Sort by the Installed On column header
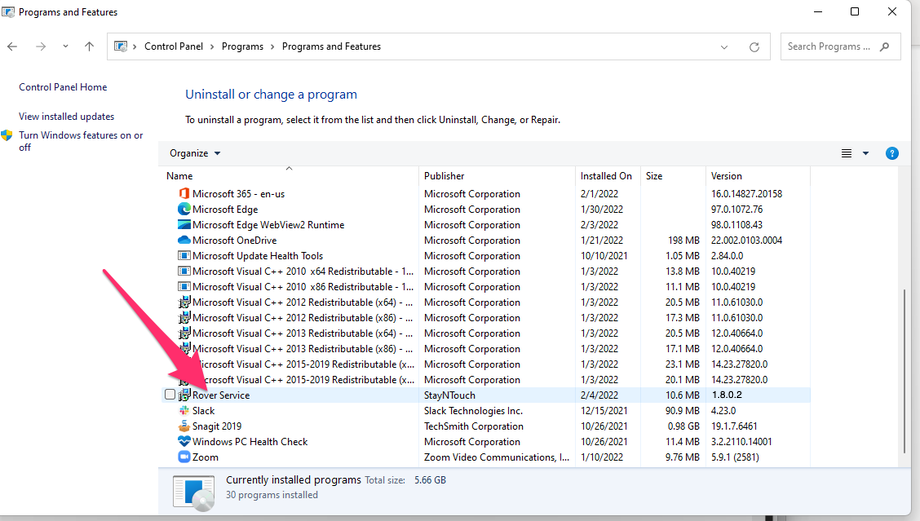920x521 pixels. pos(607,175)
